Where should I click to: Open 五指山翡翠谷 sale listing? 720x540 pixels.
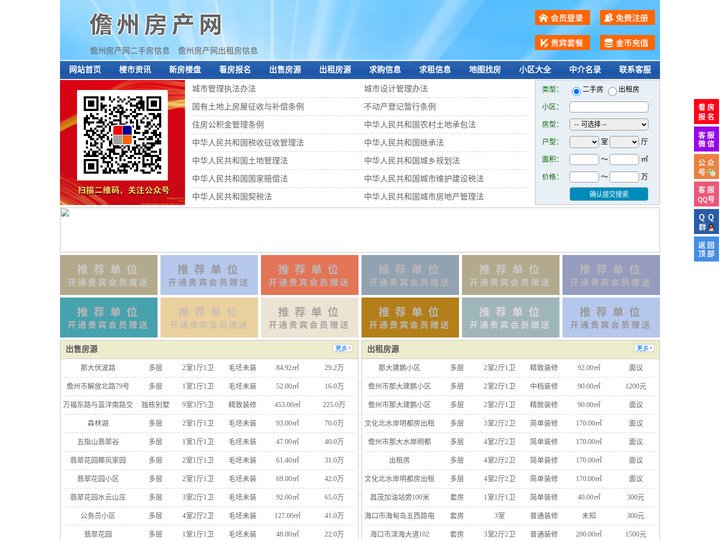pos(98,442)
